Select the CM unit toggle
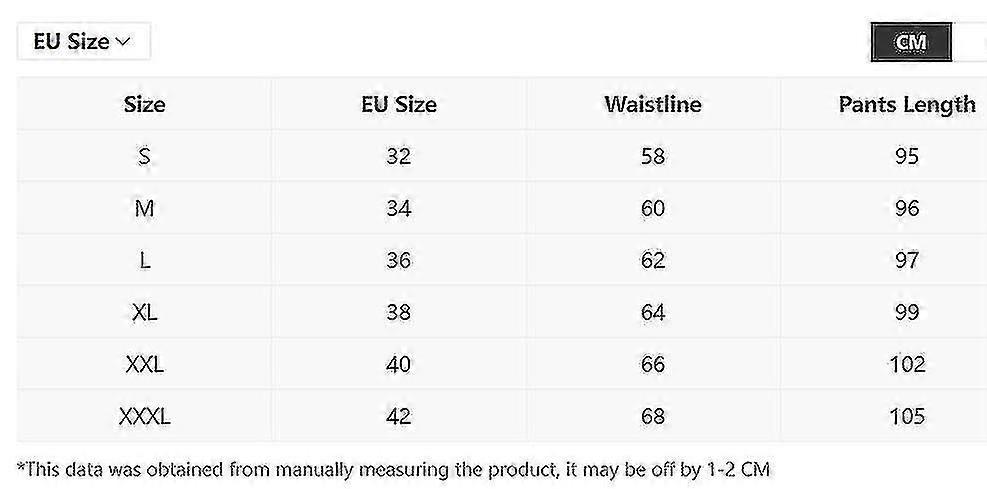 911,42
